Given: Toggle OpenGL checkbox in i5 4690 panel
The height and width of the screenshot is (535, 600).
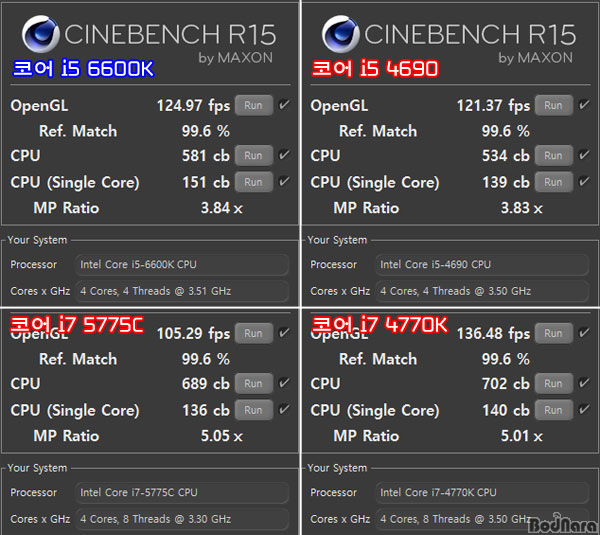Looking at the screenshot, I should coord(584,104).
